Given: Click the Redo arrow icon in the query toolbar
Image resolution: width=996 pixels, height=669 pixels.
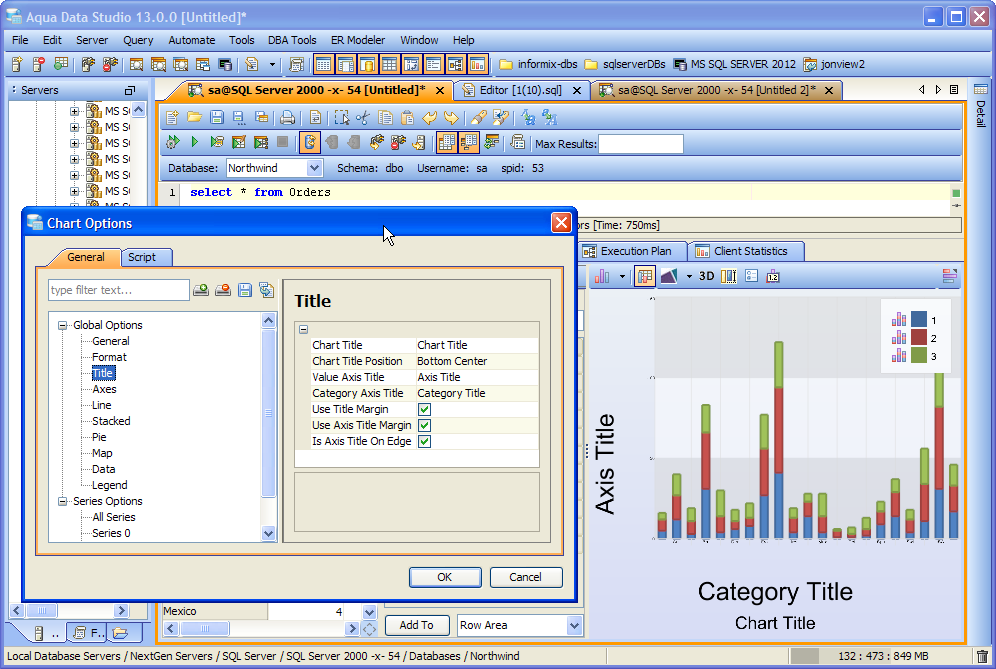Looking at the screenshot, I should tap(451, 117).
